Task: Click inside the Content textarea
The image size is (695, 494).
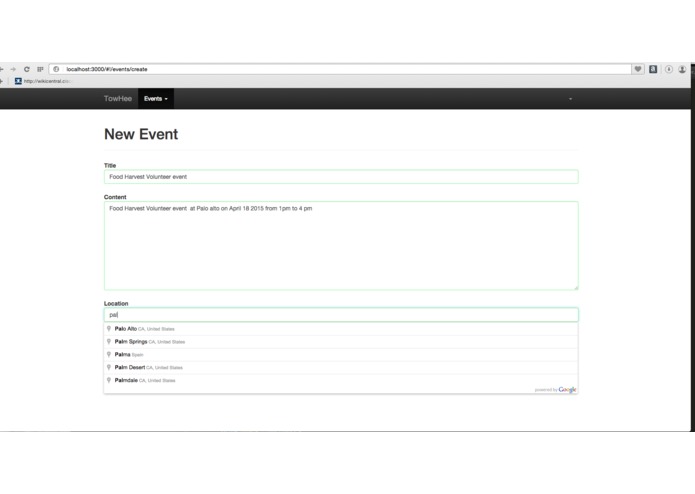Action: (341, 246)
